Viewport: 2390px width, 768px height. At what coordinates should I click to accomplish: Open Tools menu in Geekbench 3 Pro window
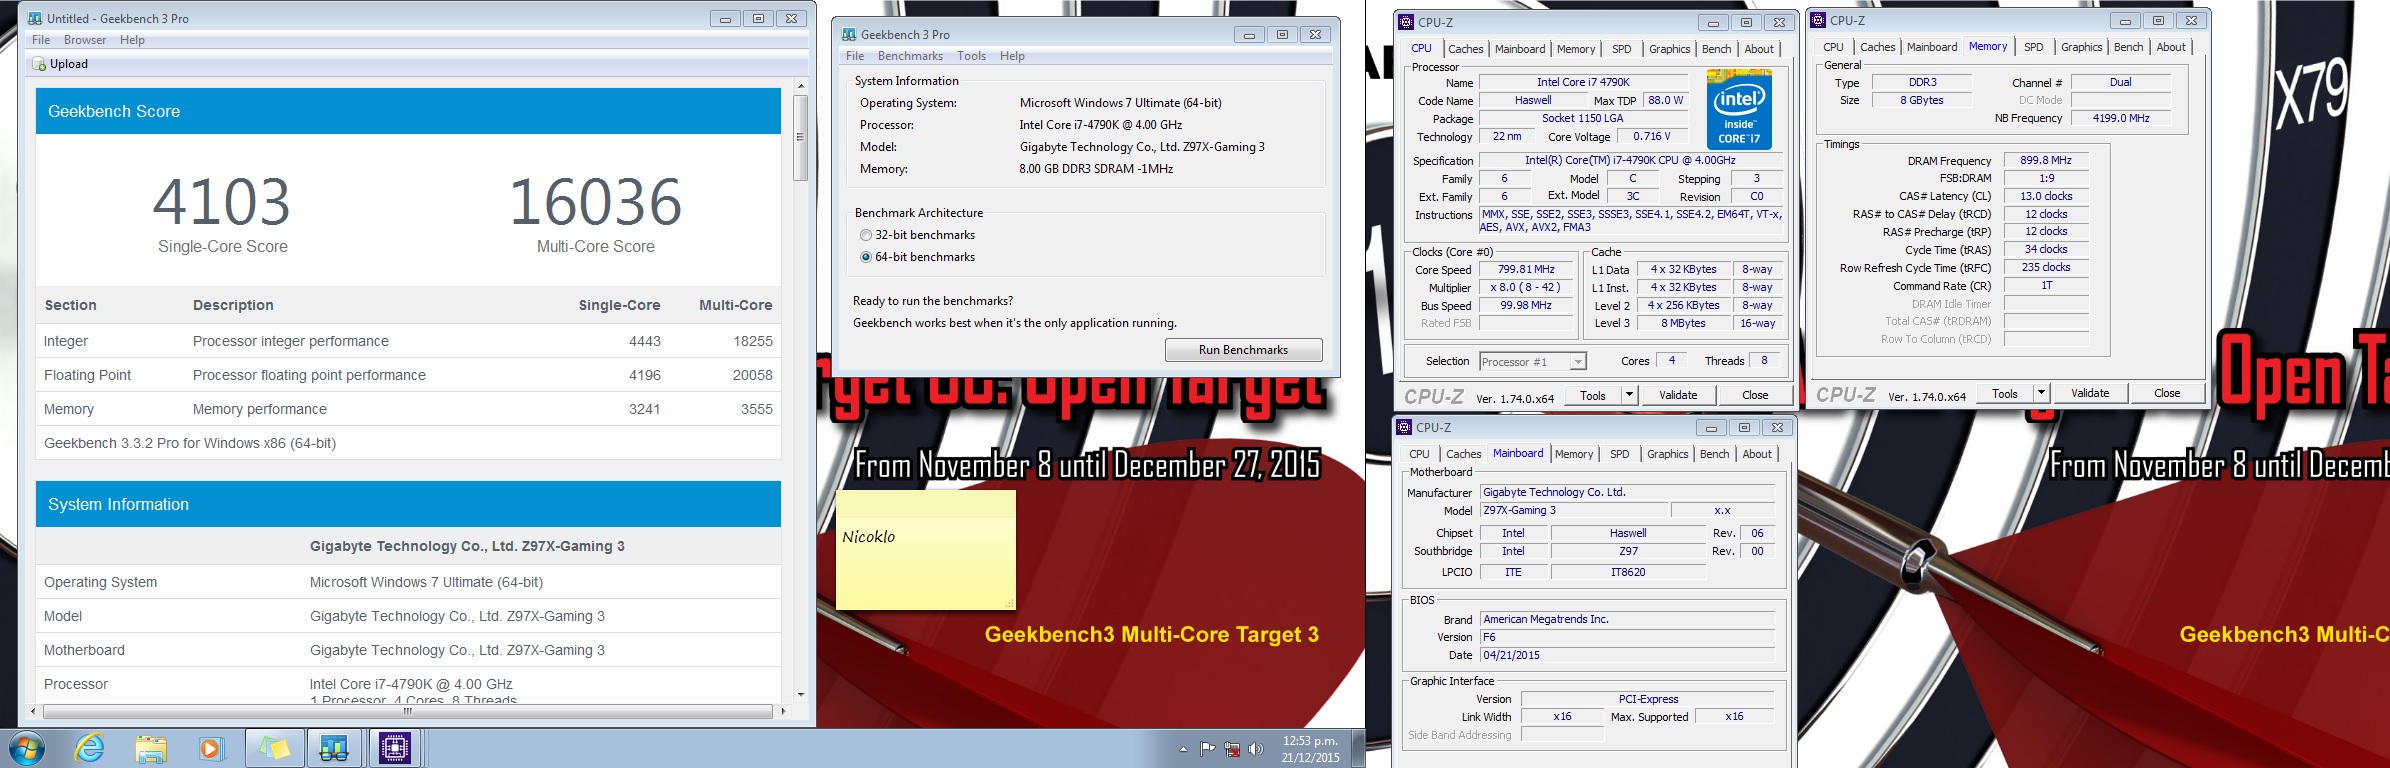971,56
